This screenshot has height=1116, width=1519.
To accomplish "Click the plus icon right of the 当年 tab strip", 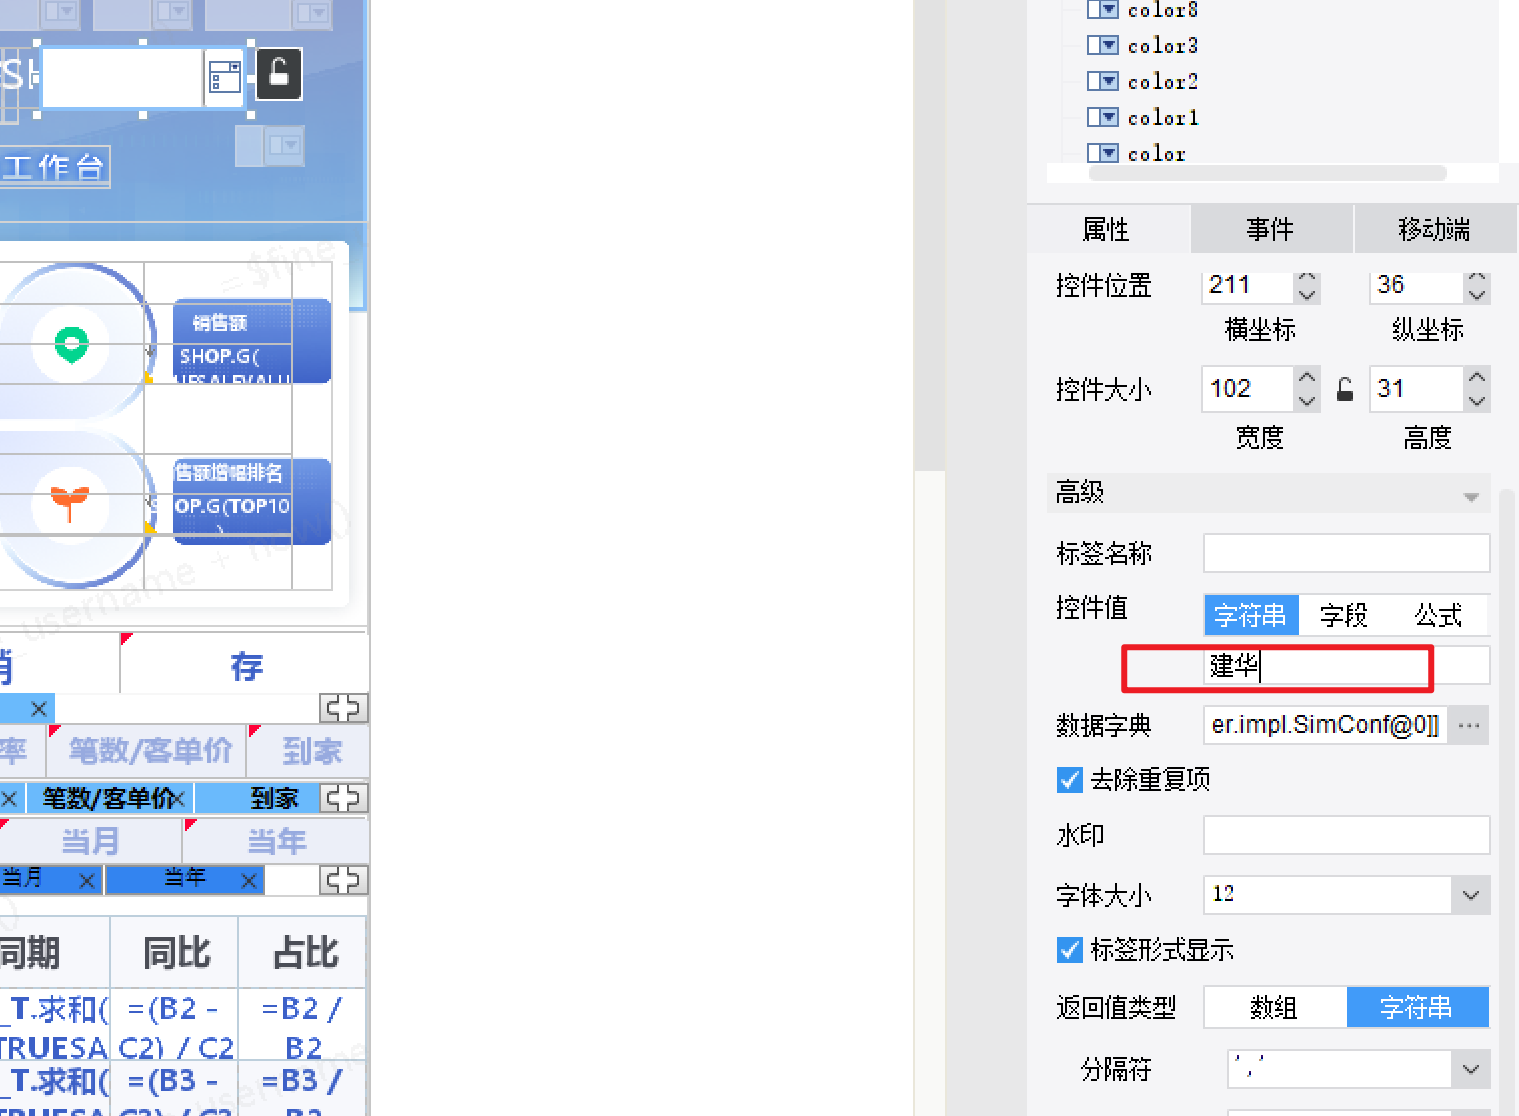I will [x=343, y=880].
